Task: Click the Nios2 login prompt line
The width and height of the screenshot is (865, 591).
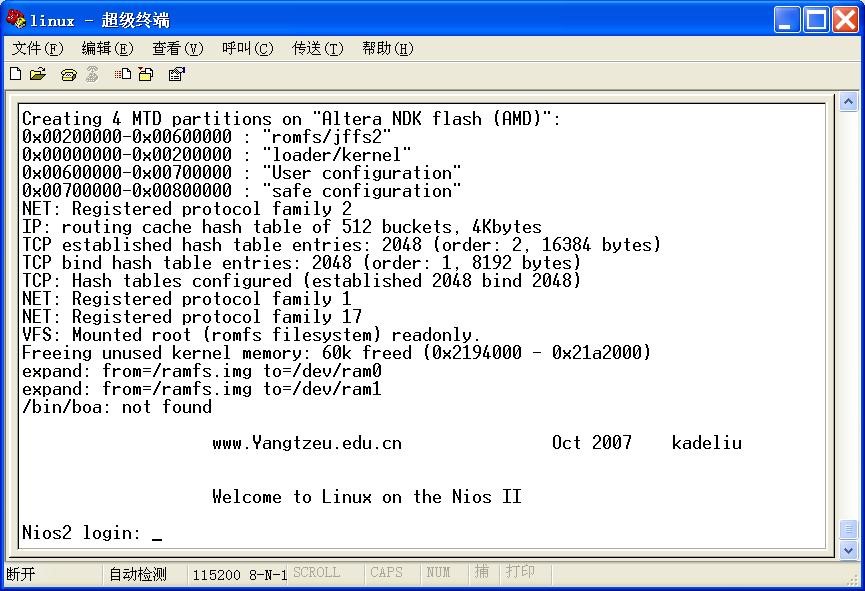Action: (x=92, y=533)
